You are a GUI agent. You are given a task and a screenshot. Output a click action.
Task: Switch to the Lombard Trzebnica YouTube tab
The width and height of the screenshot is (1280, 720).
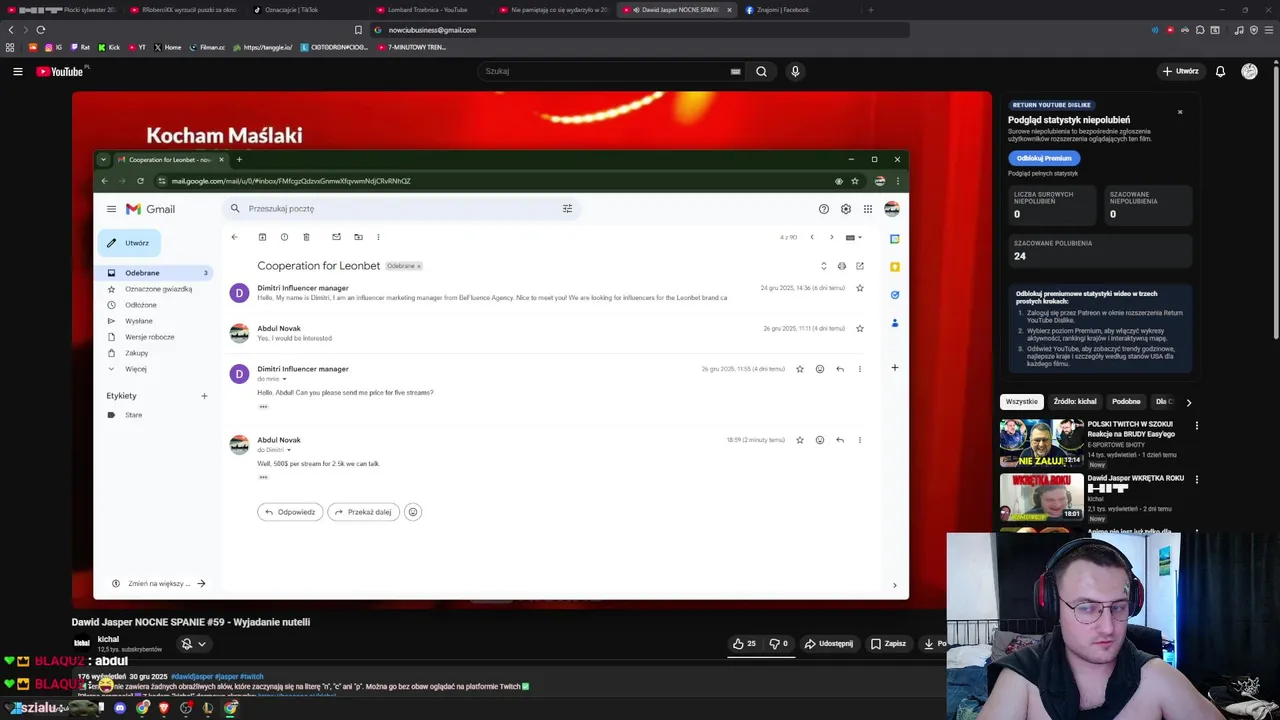click(x=428, y=10)
